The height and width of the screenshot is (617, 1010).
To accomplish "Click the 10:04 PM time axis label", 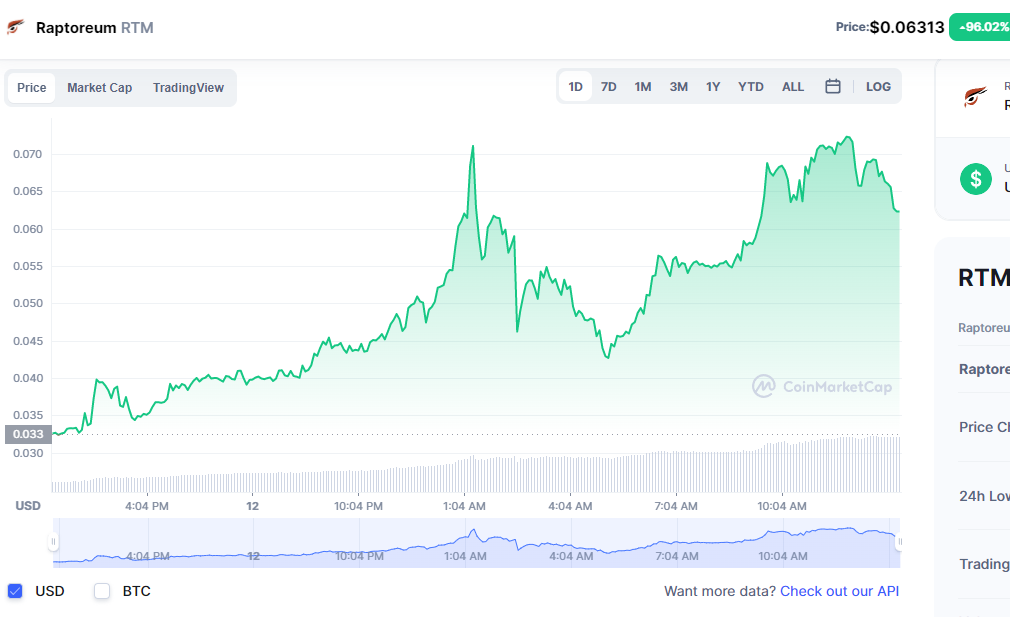I will [358, 506].
